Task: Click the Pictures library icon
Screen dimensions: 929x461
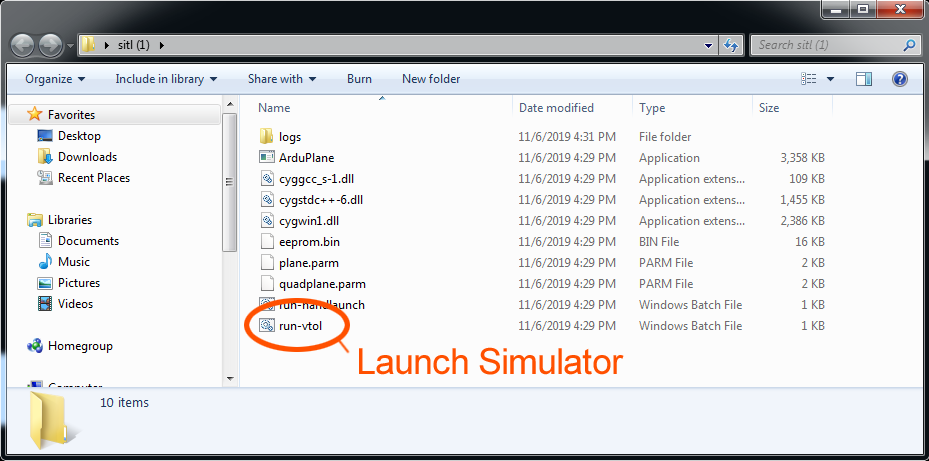Action: pos(45,283)
